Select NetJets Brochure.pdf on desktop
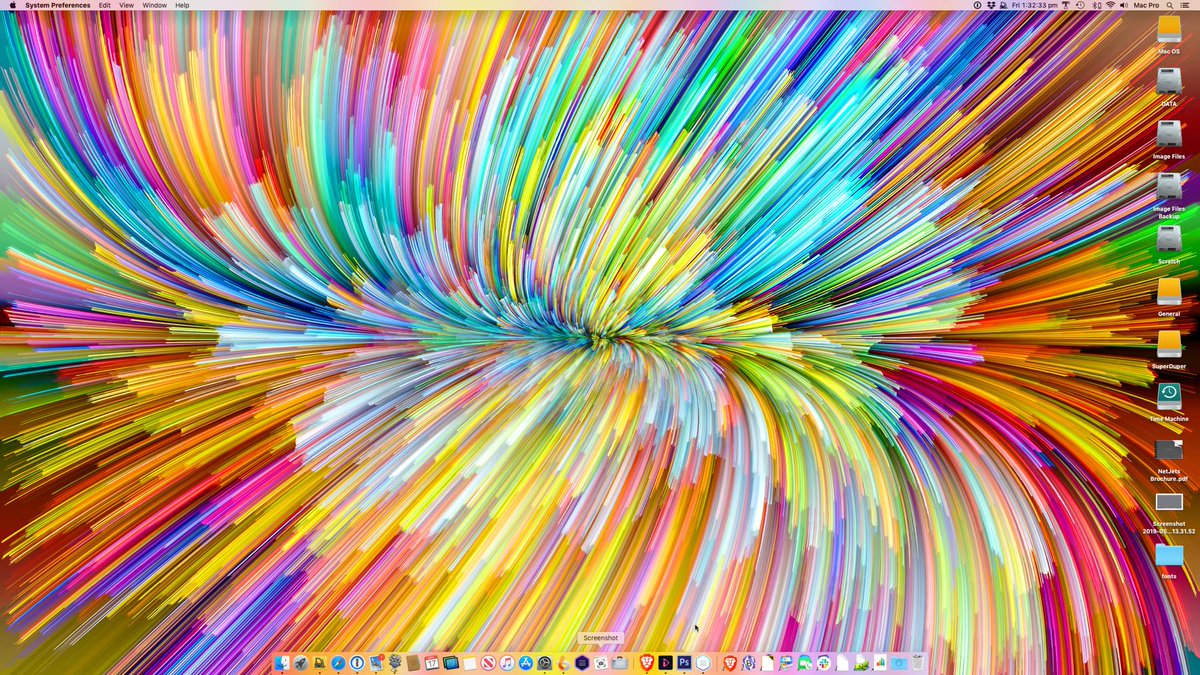 point(1169,450)
